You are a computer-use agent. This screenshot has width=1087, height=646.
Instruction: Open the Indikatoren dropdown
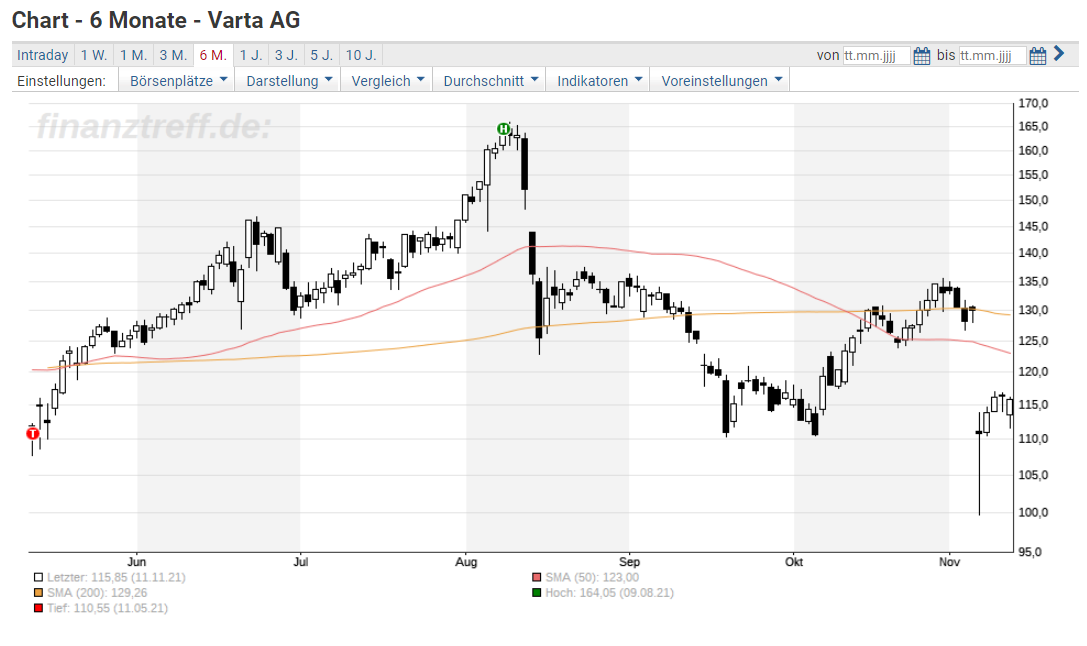598,80
